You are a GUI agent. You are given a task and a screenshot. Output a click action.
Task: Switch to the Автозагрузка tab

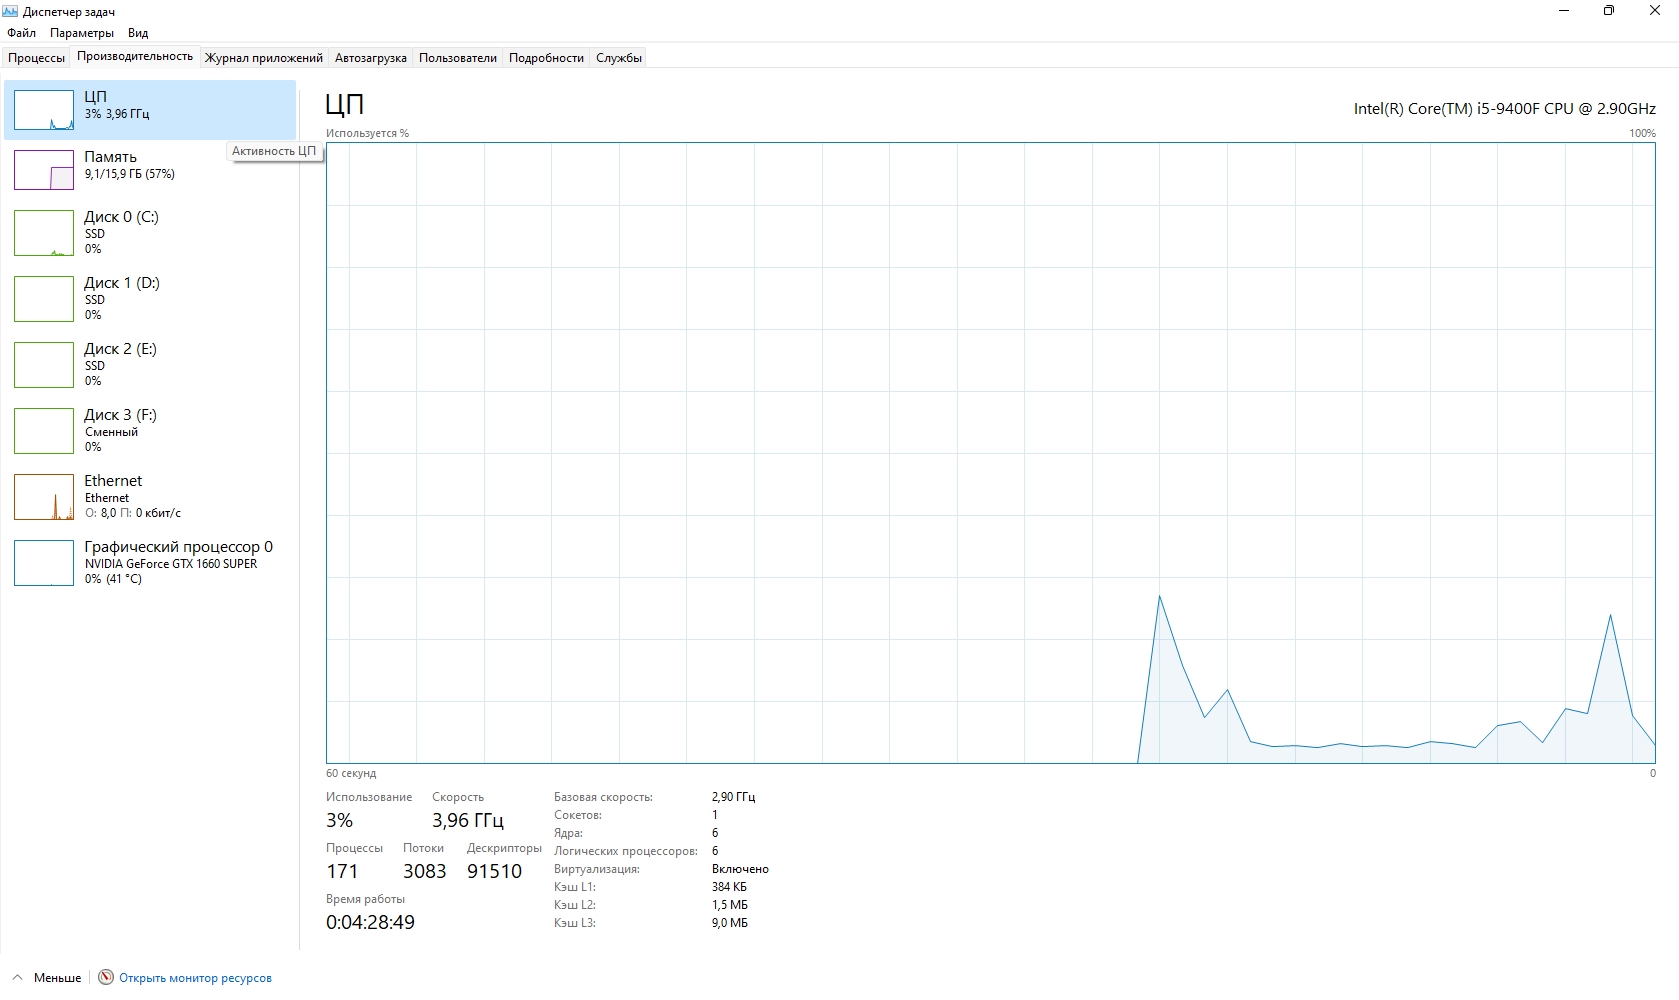(370, 58)
